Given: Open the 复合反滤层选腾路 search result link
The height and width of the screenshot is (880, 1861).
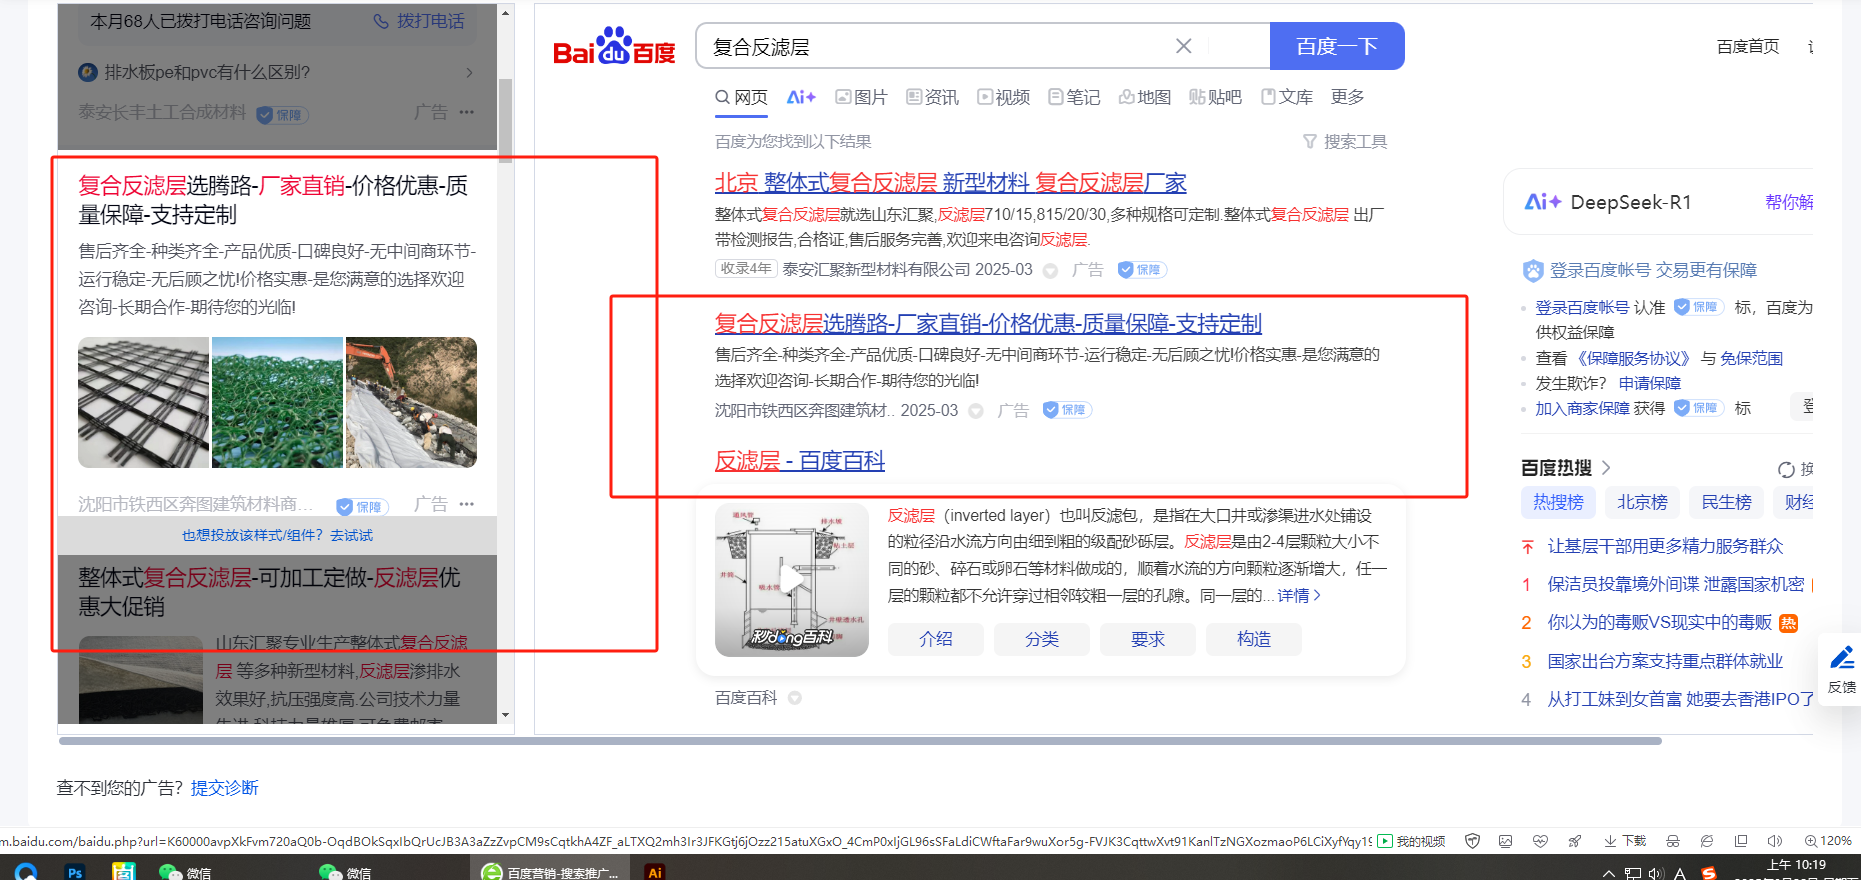Looking at the screenshot, I should coord(988,324).
